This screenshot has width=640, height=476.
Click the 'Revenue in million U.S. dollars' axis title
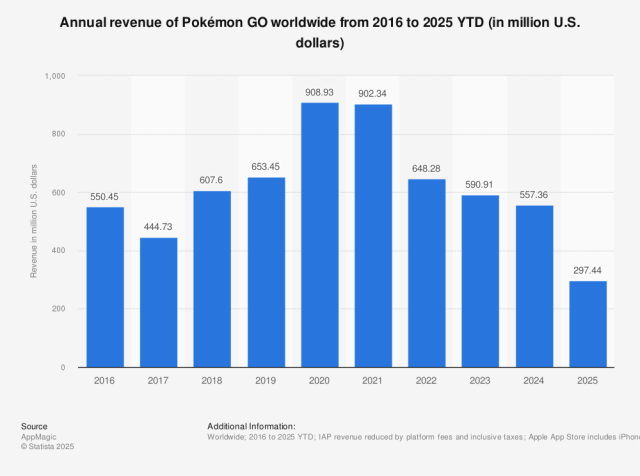33,221
